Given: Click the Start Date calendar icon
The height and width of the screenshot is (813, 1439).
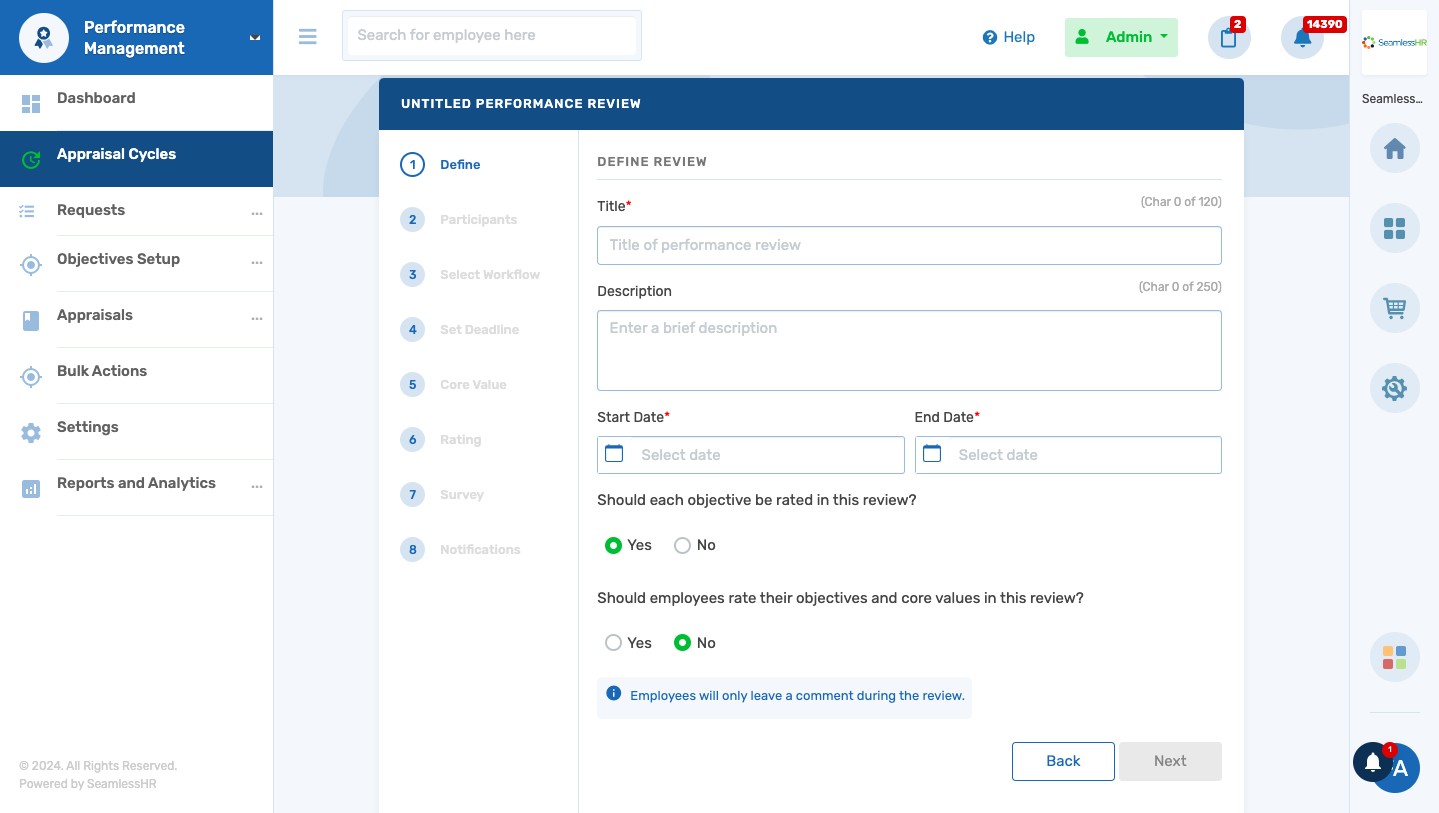Looking at the screenshot, I should click(615, 454).
